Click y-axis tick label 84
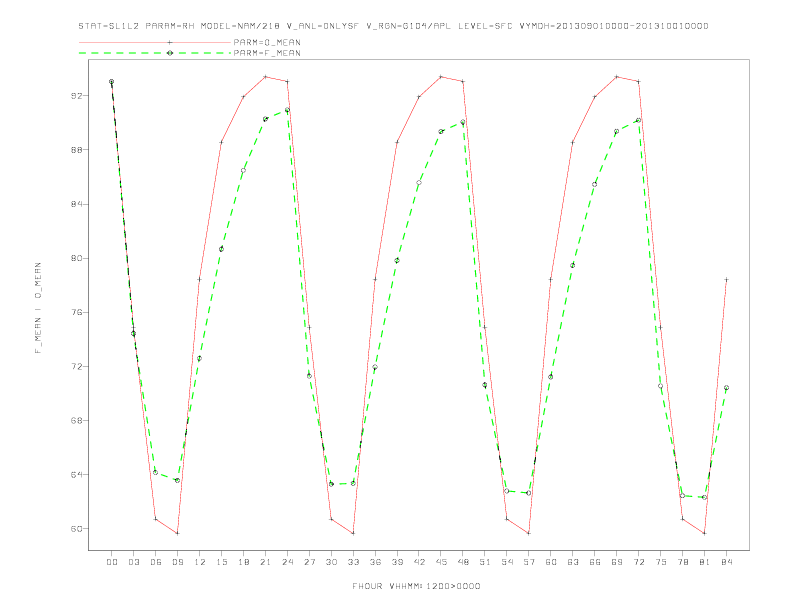The height and width of the screenshot is (612, 792). (x=77, y=204)
